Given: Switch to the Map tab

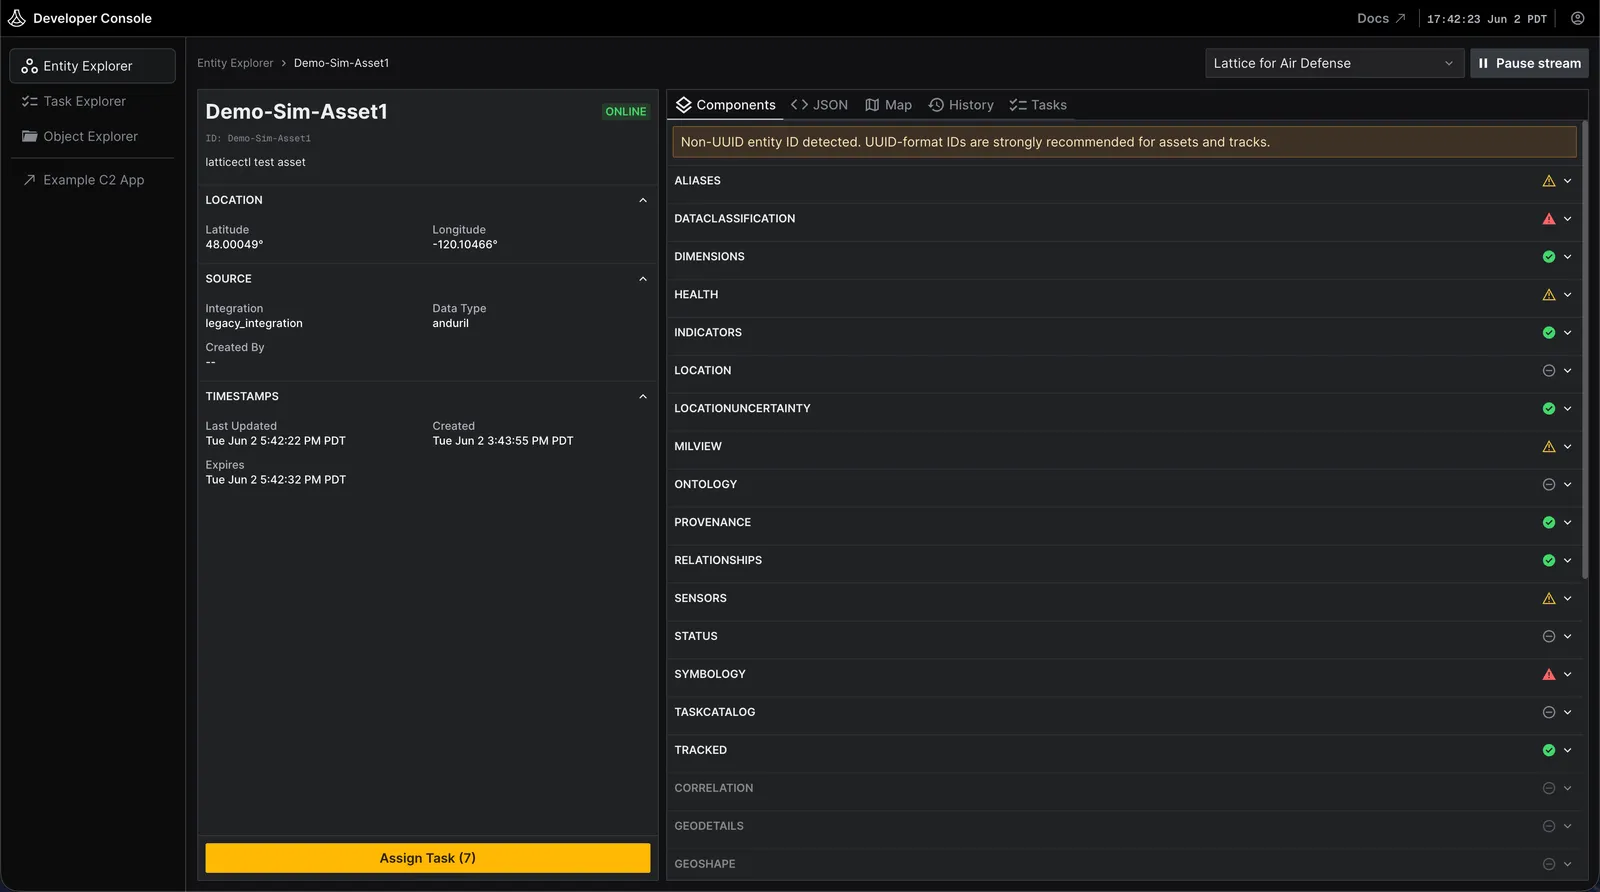Looking at the screenshot, I should point(888,105).
